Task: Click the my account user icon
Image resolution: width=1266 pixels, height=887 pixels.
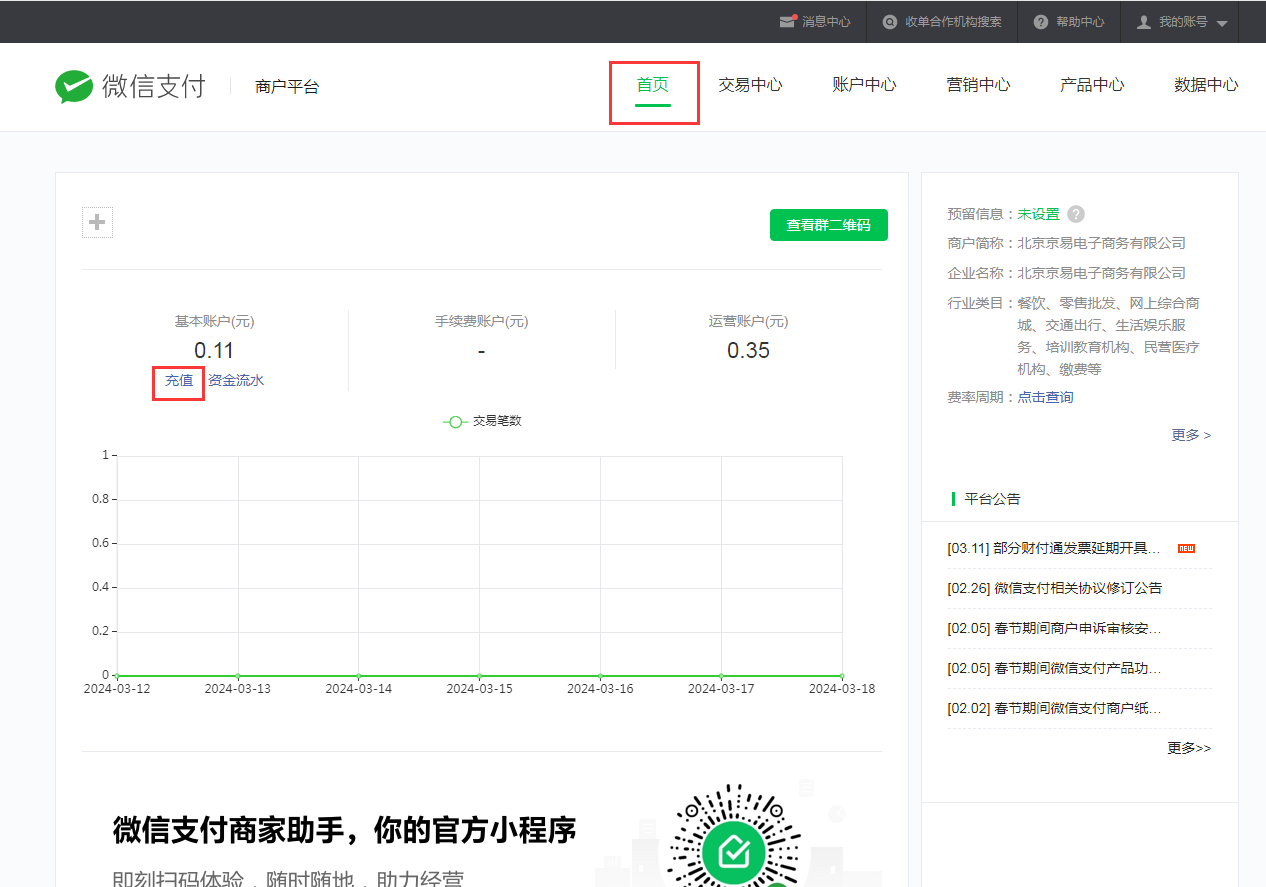Action: [1144, 22]
